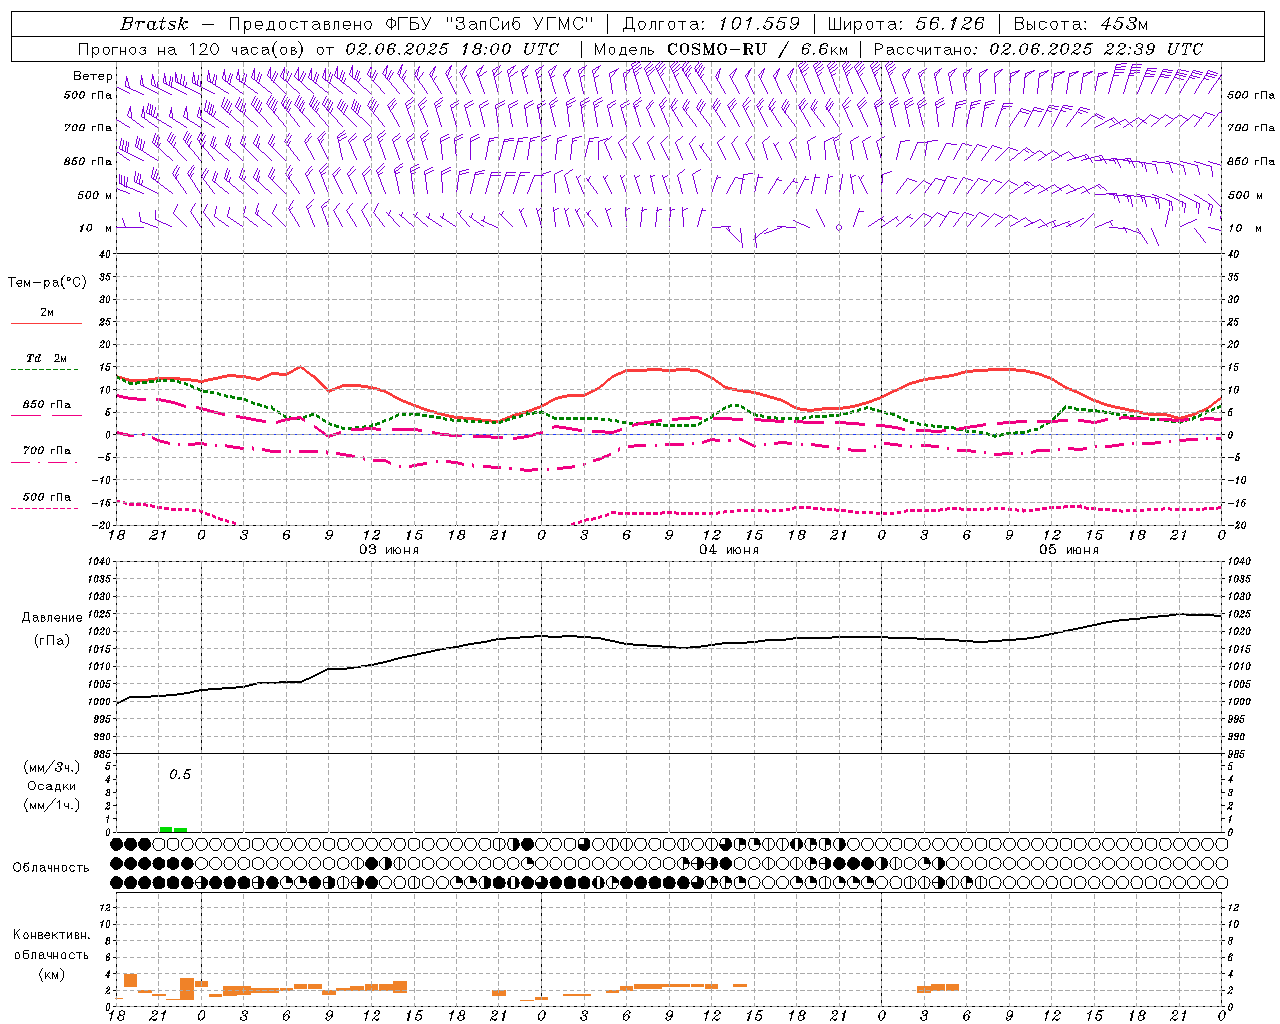Click the '03 июня' date label

tap(389, 550)
